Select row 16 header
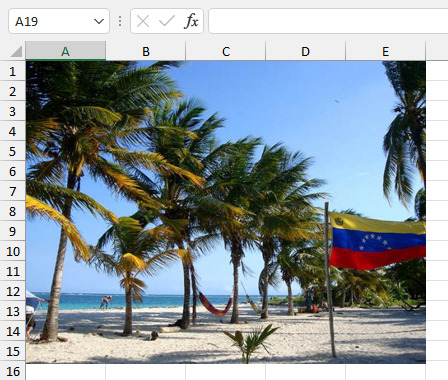 point(13,371)
